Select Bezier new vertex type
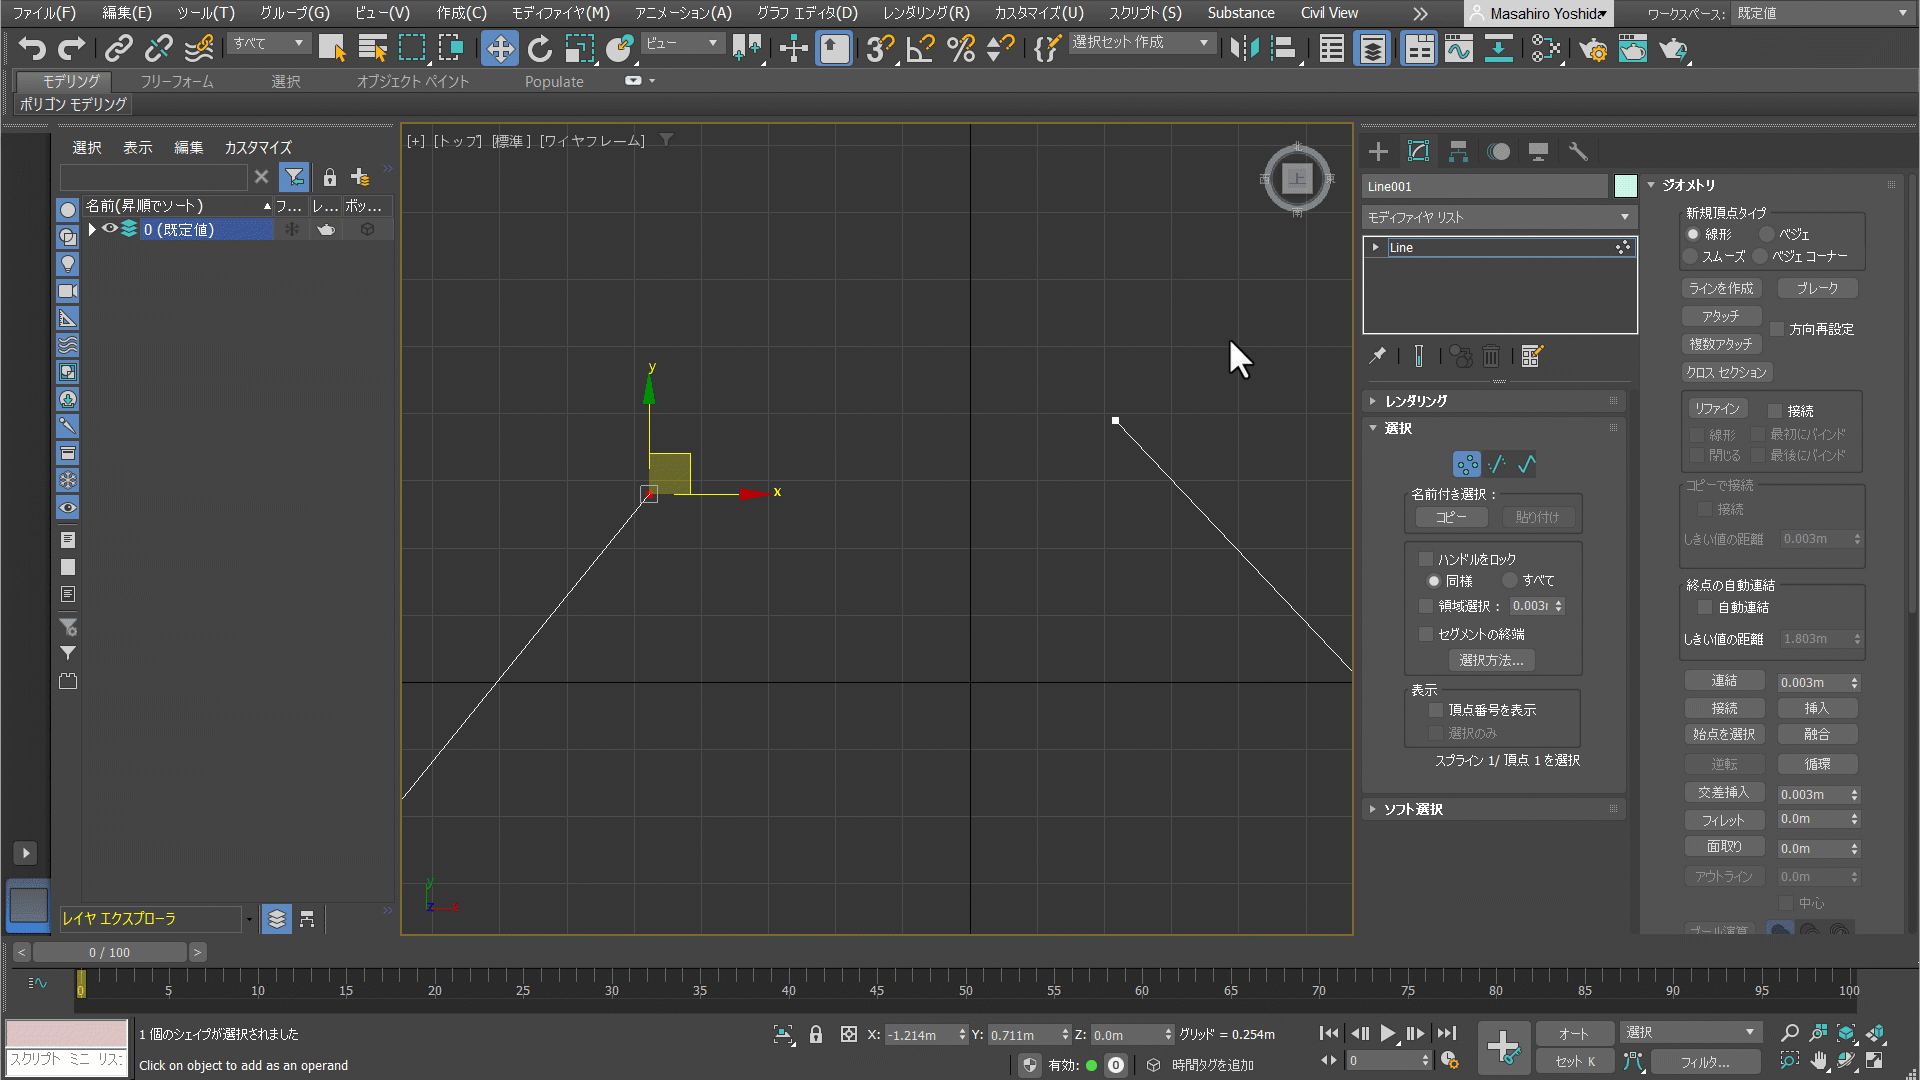 tap(1767, 234)
